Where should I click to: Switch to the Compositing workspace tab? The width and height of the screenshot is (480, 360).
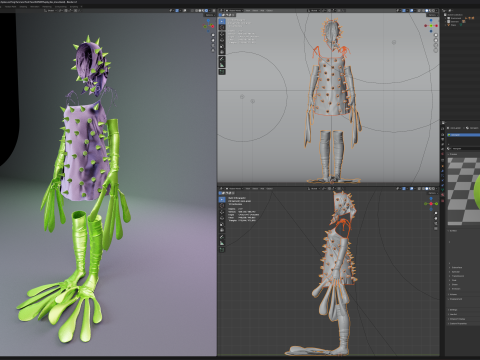[60, 6]
